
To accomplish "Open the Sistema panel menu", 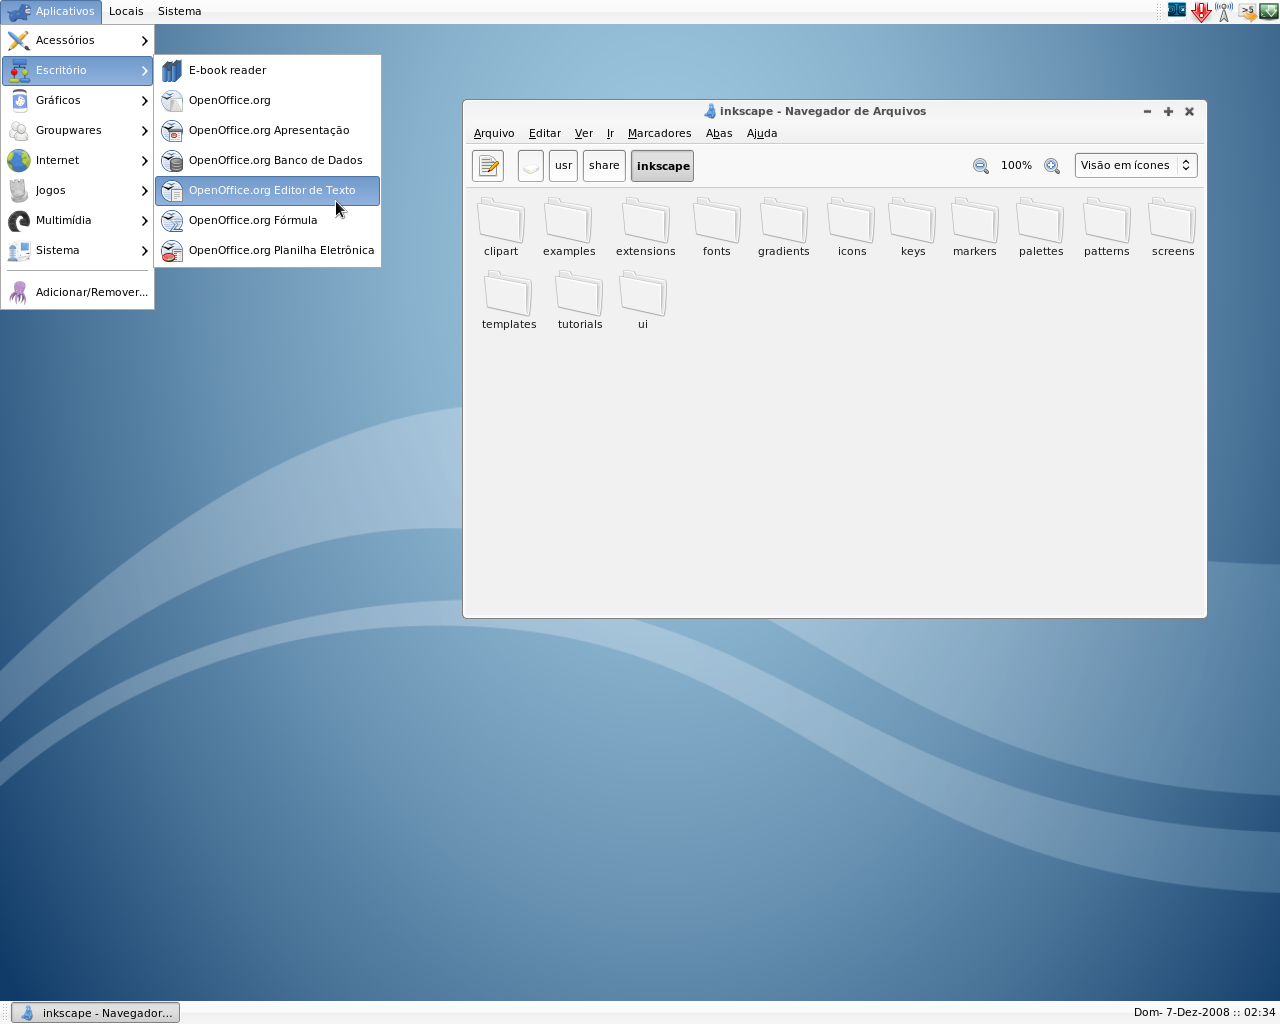I will click(x=180, y=11).
